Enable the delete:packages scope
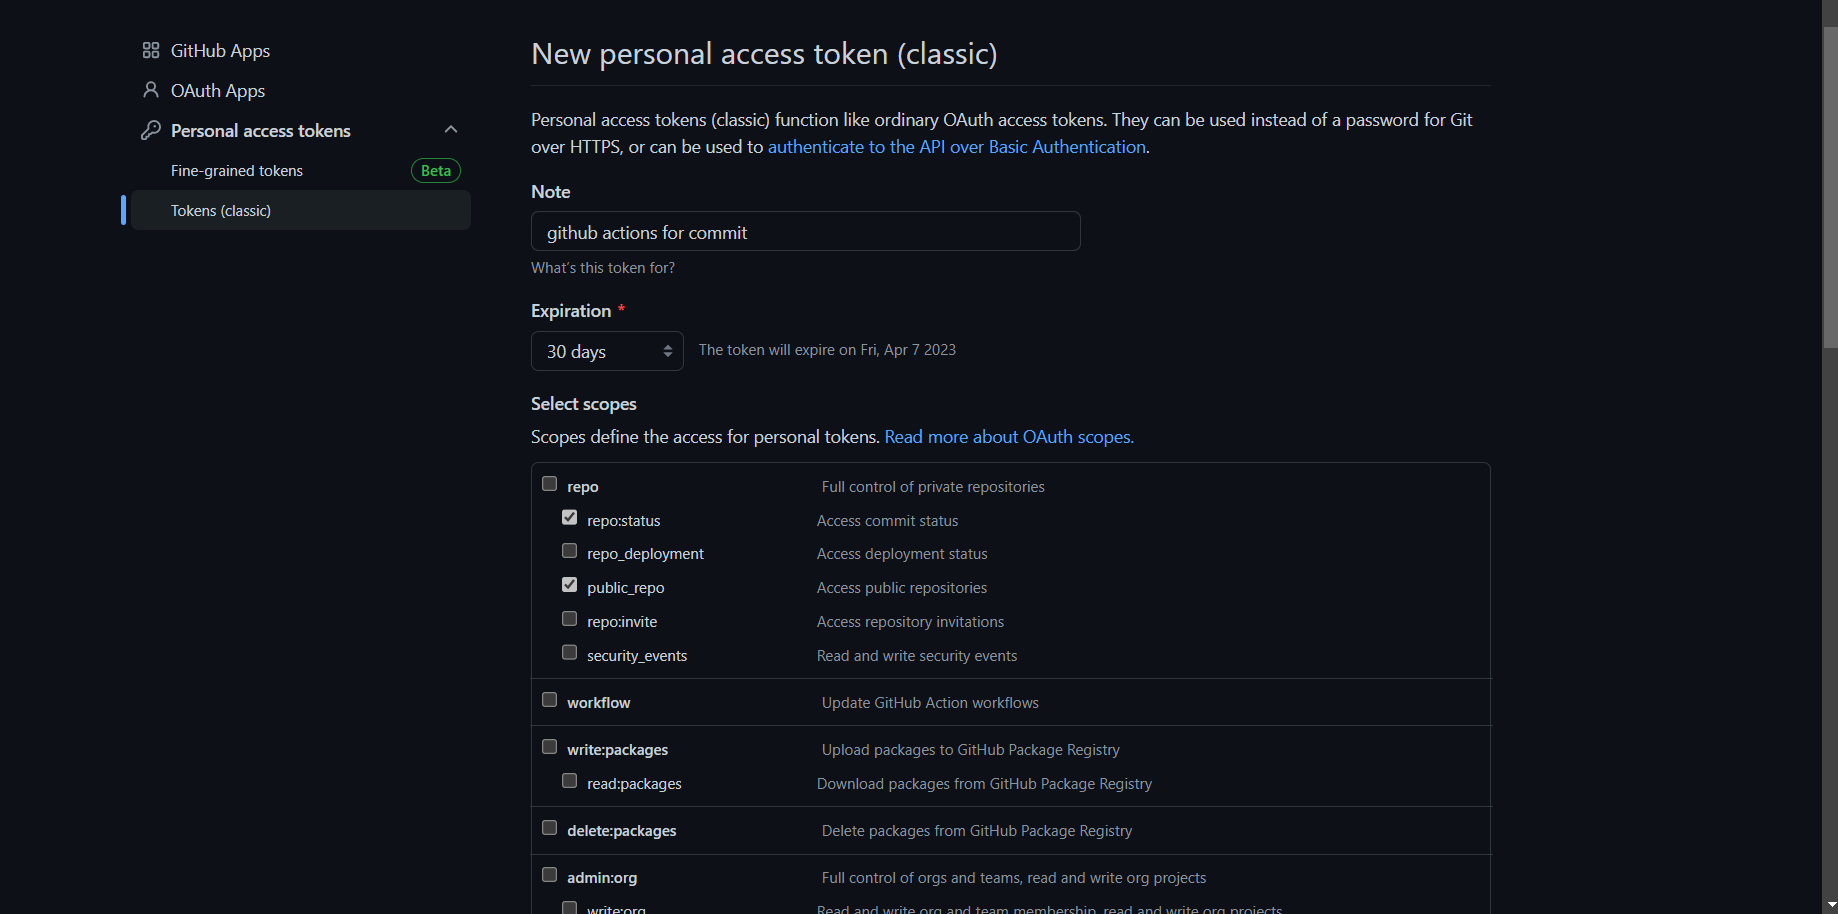Image resolution: width=1838 pixels, height=914 pixels. click(x=550, y=828)
